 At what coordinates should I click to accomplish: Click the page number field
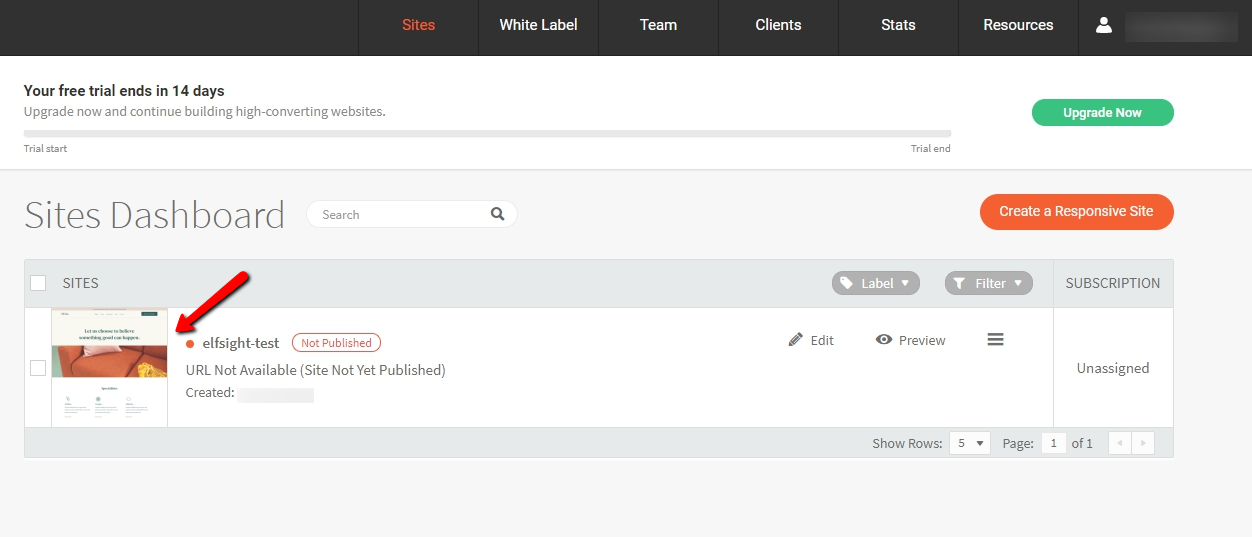click(x=1053, y=443)
